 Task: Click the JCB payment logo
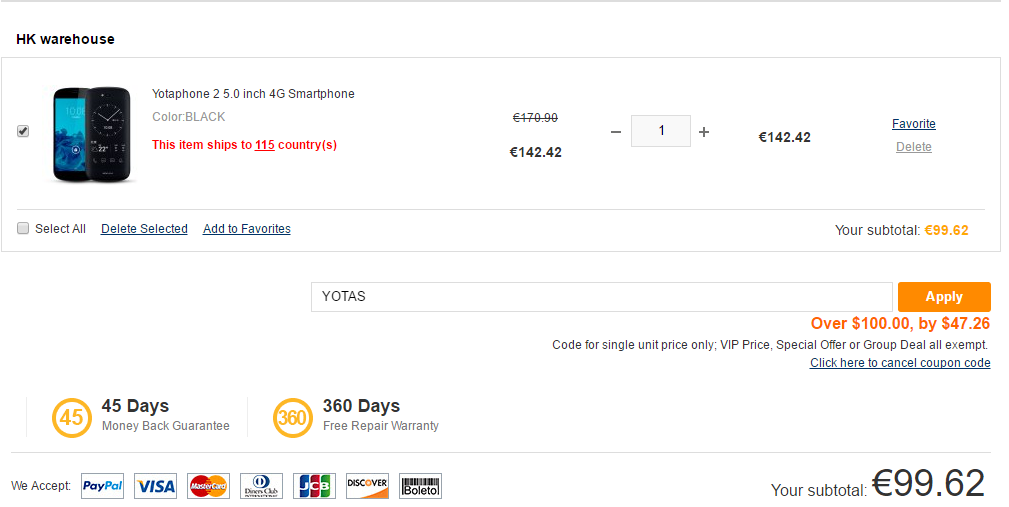(x=314, y=486)
